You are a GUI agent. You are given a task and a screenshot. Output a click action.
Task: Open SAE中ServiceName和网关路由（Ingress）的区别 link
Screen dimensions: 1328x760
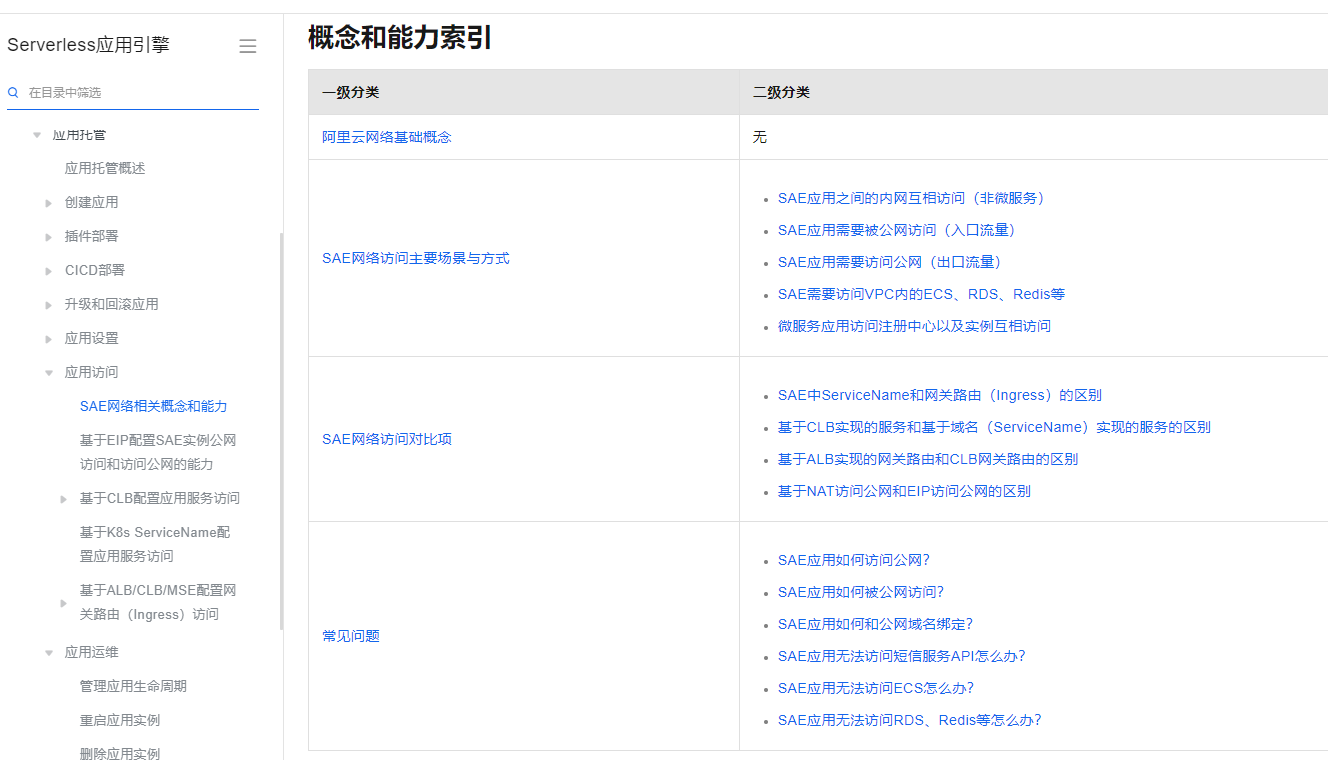coord(940,395)
